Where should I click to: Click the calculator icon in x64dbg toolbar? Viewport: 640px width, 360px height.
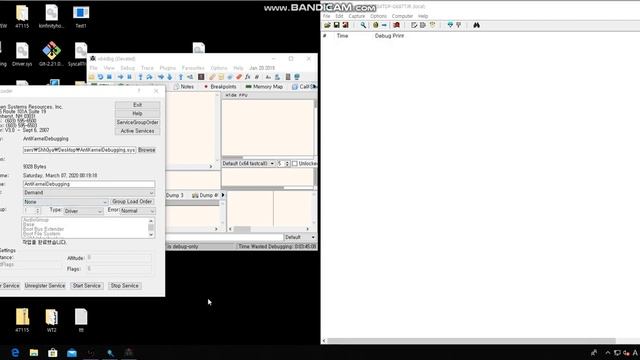click(288, 77)
